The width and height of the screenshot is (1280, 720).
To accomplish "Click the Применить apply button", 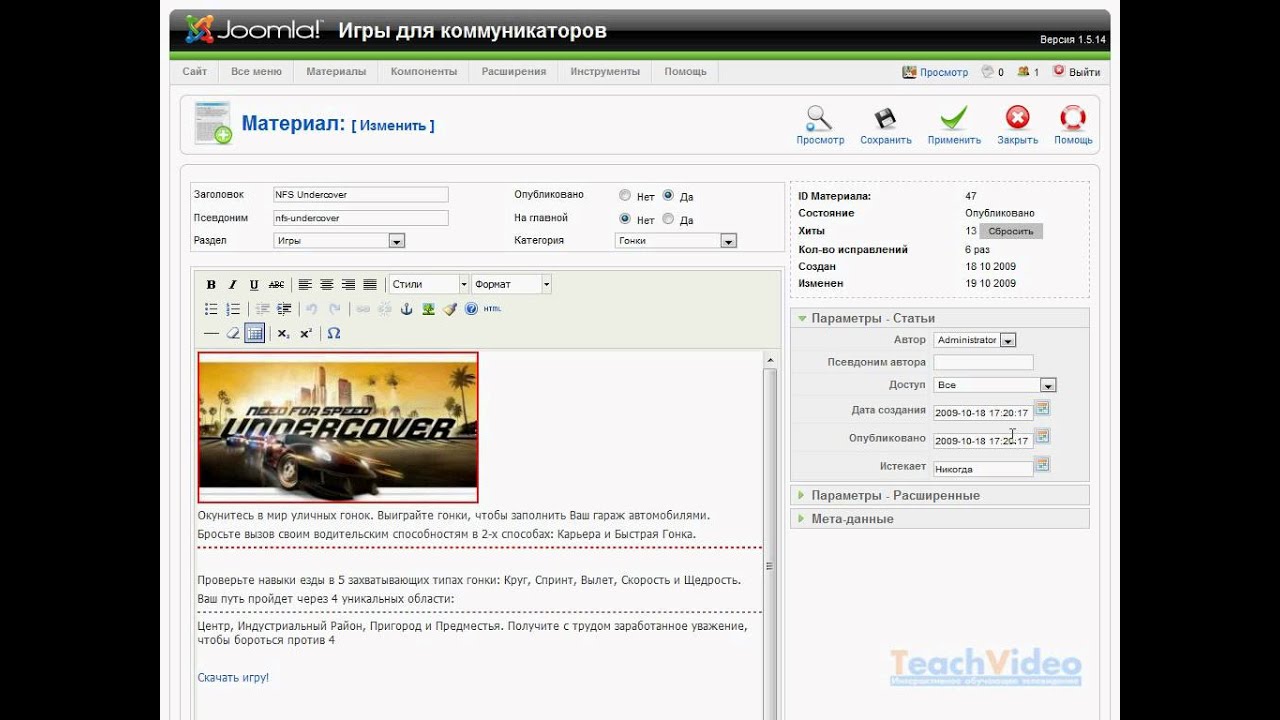I will coord(954,126).
